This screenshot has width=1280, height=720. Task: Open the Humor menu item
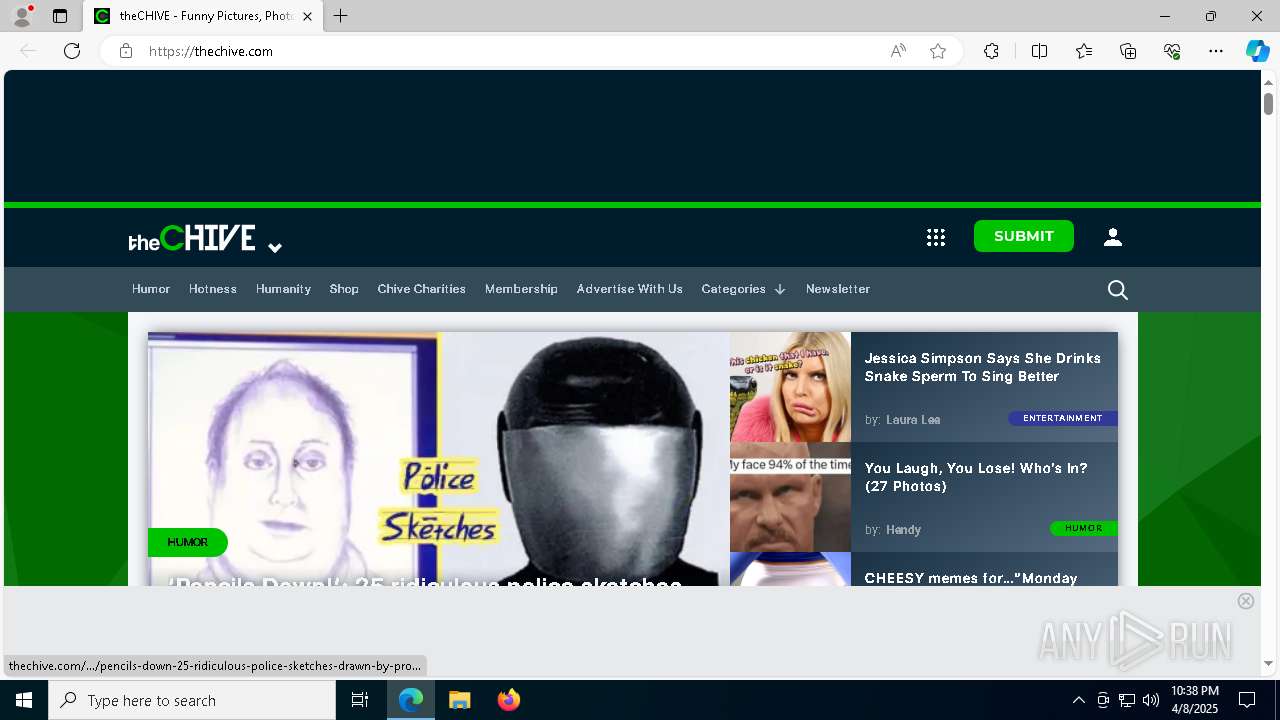[x=151, y=289]
